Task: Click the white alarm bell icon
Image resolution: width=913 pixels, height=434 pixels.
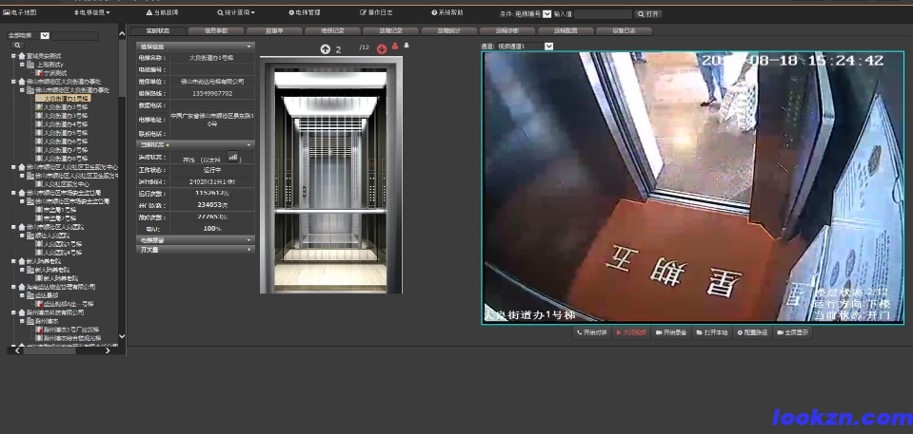Action: (x=406, y=46)
